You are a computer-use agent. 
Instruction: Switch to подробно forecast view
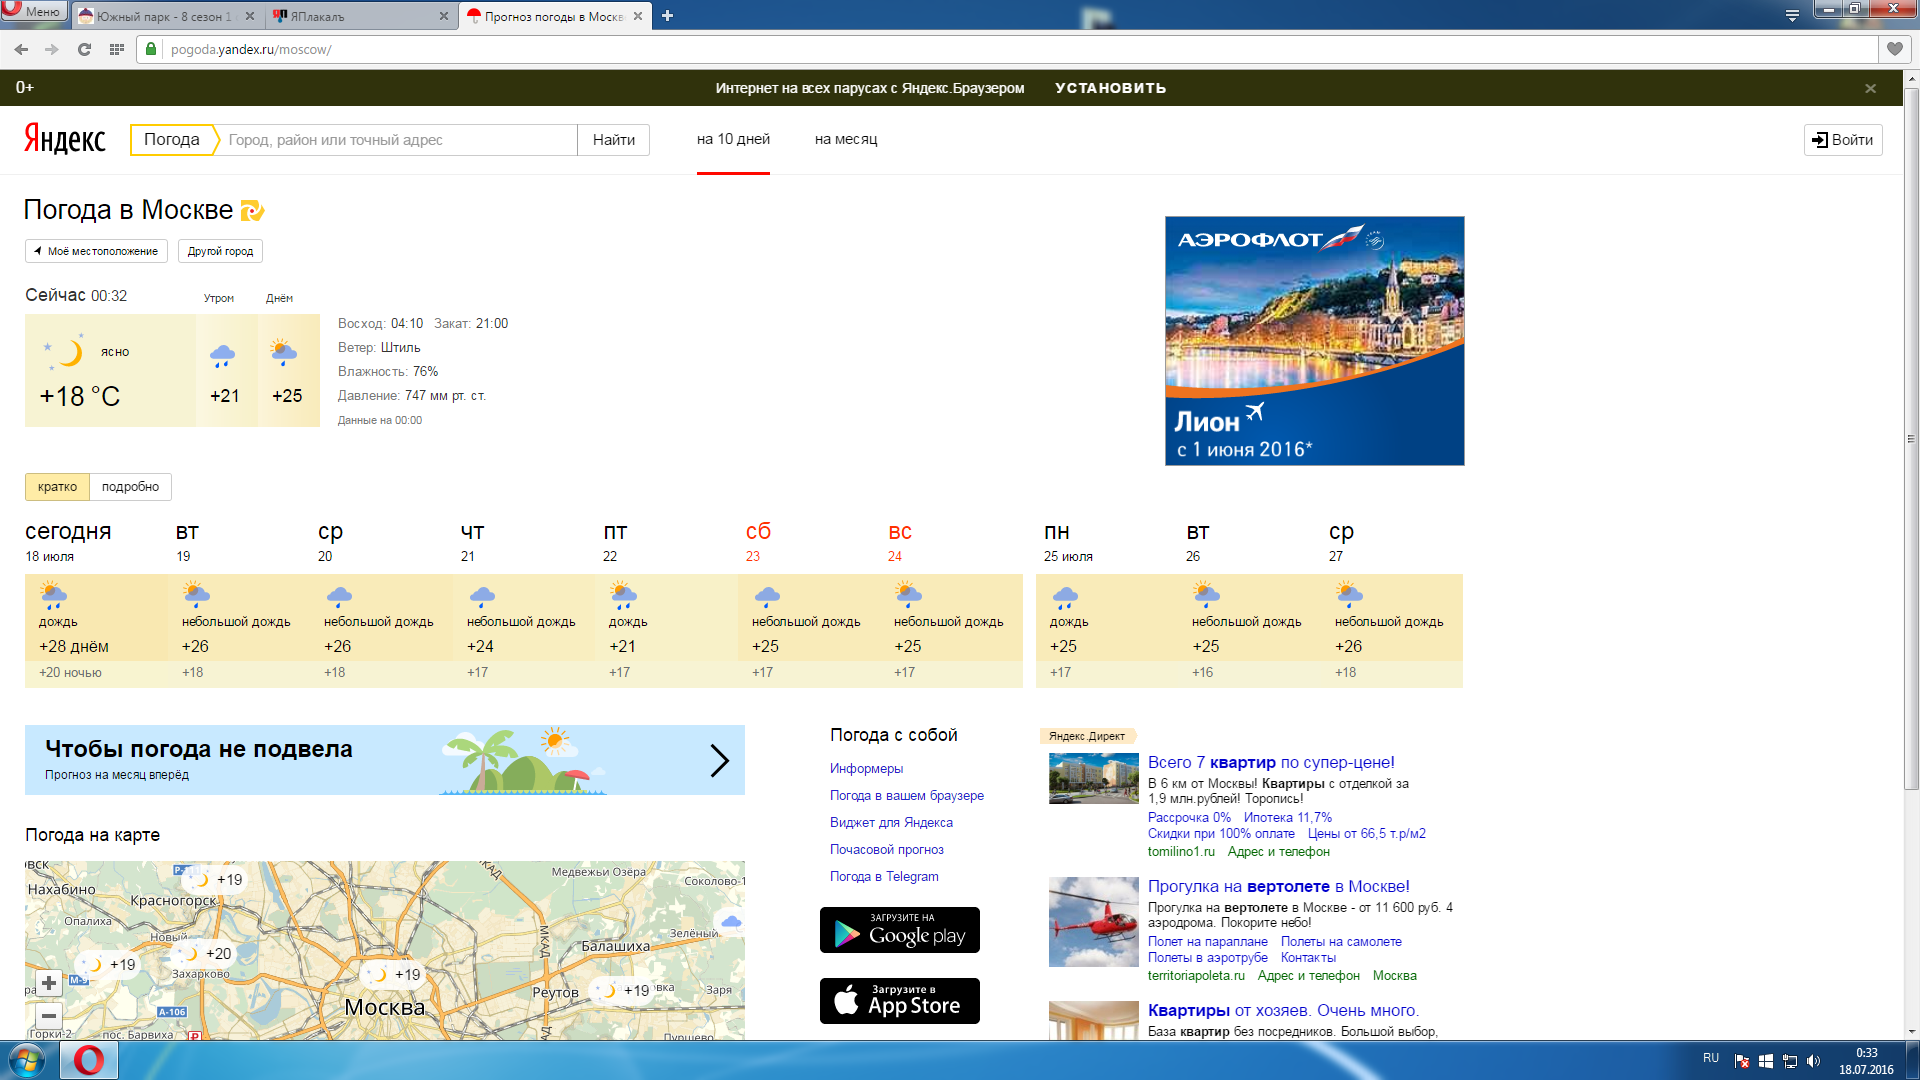[x=130, y=487]
